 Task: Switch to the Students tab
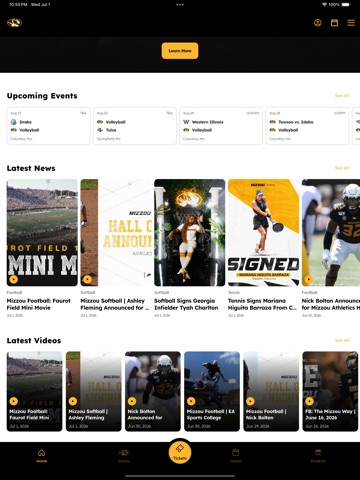pyautogui.click(x=318, y=456)
